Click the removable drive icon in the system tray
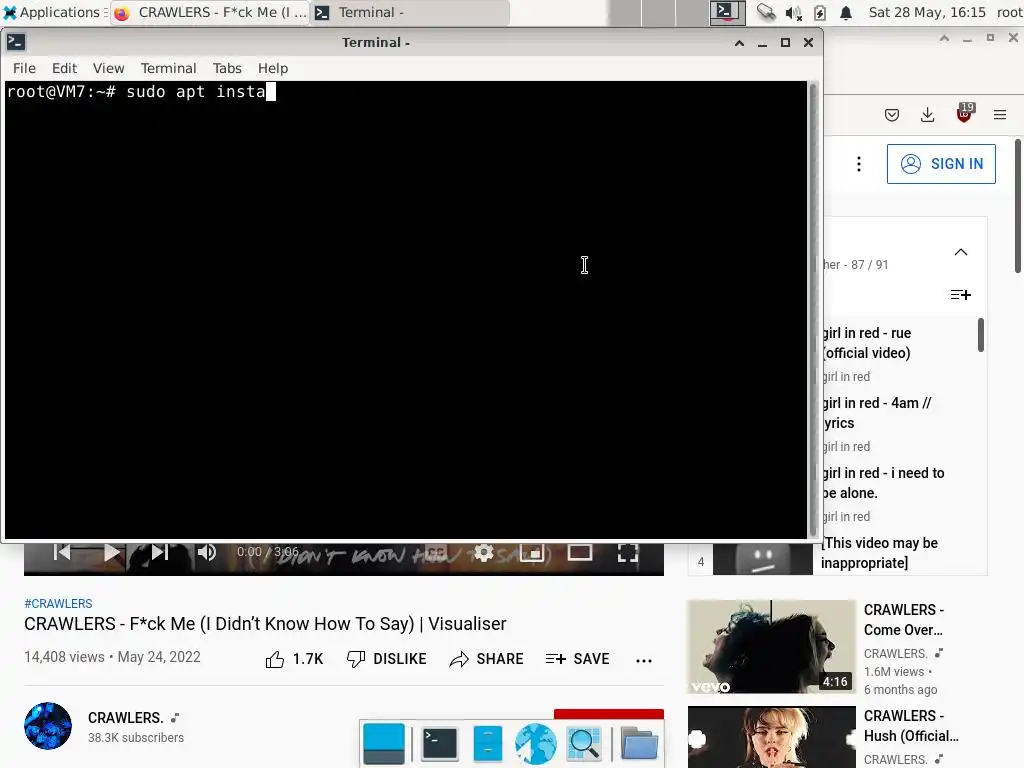Viewport: 1024px width, 768px height. 766,12
